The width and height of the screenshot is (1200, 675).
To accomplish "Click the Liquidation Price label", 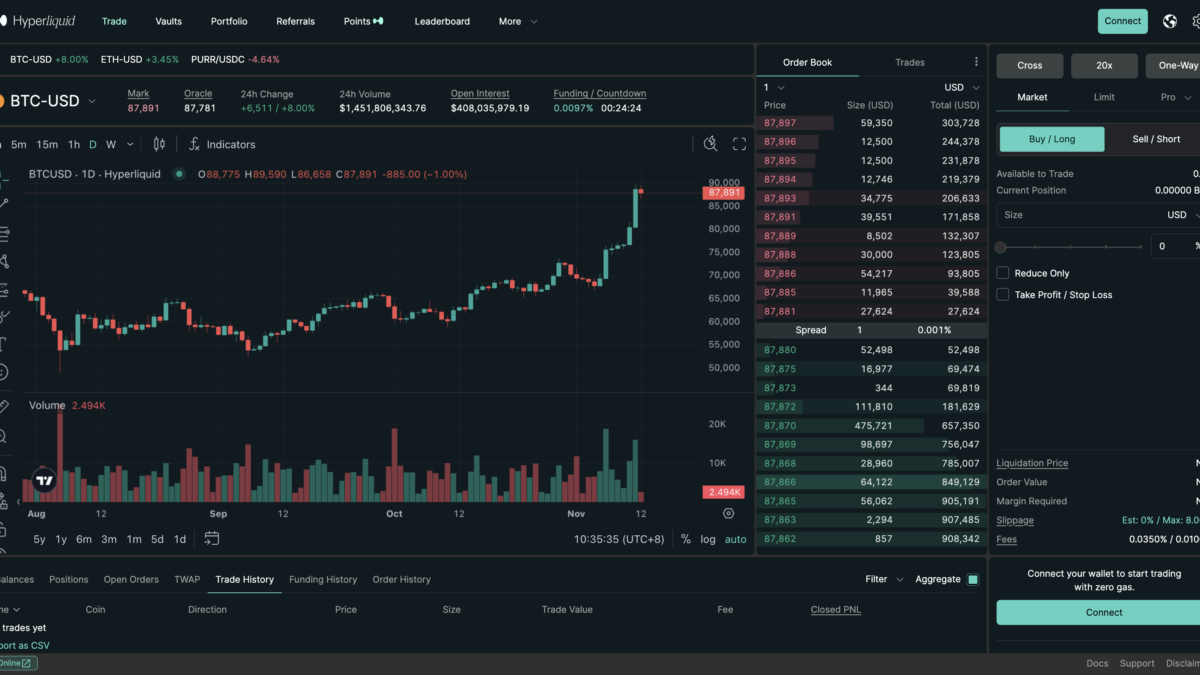I will click(1032, 463).
